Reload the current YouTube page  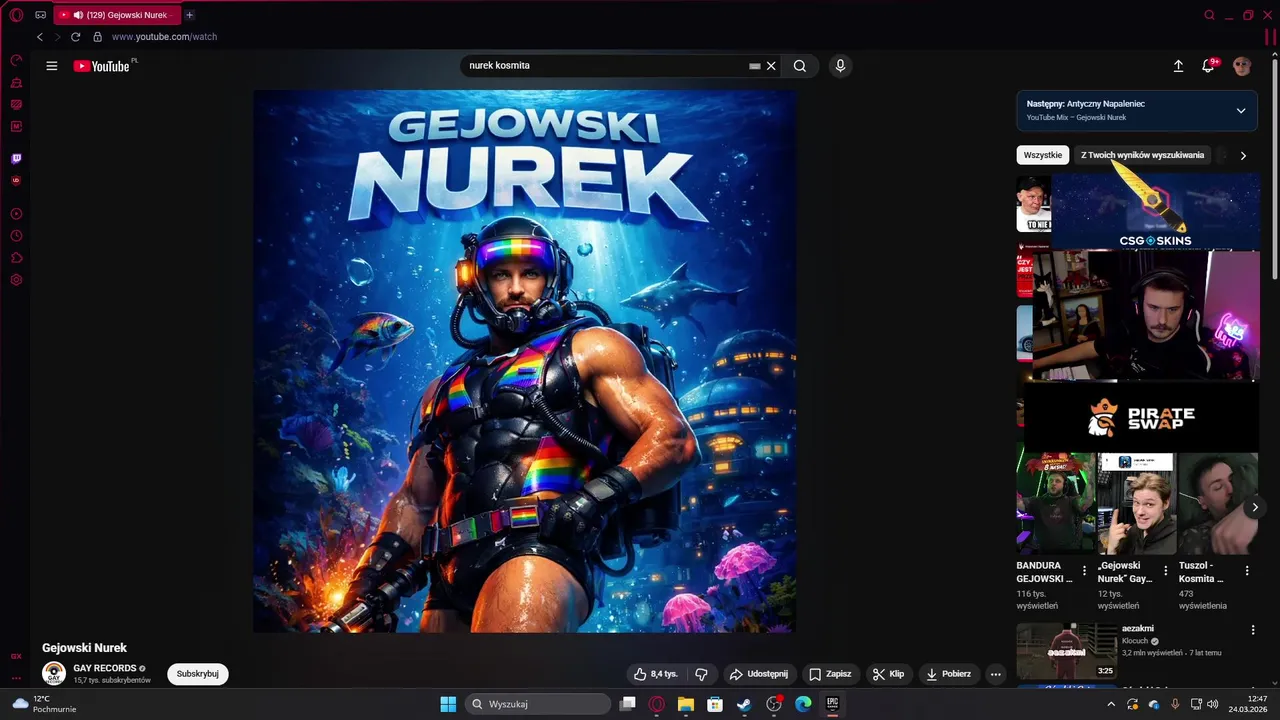tap(75, 37)
